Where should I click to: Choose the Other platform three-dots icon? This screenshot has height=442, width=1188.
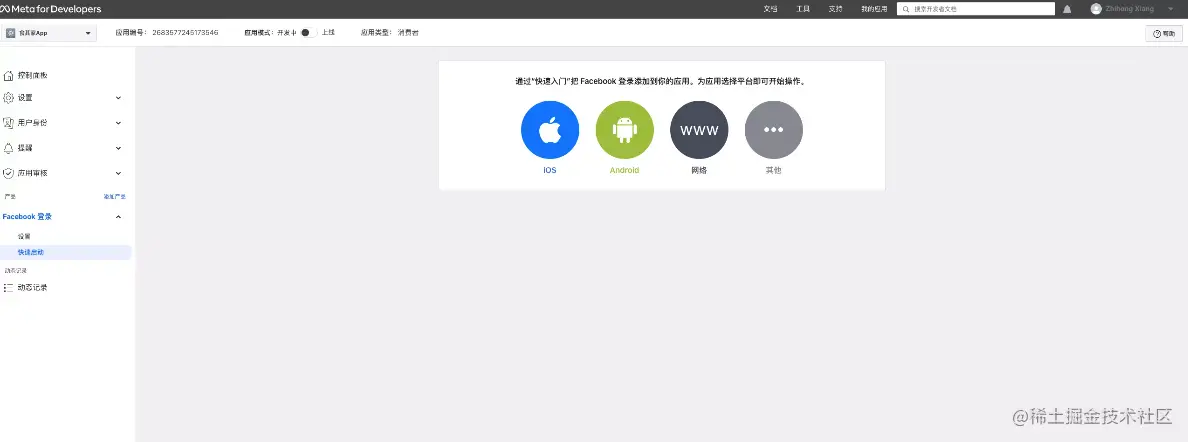pos(774,130)
